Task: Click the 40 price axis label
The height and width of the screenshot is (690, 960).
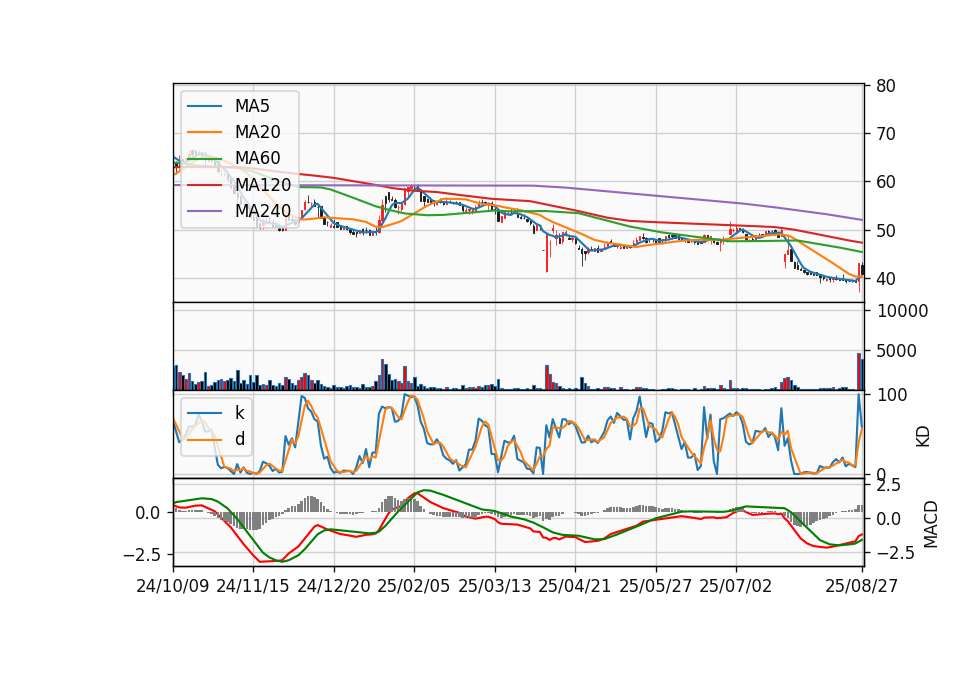Action: [x=885, y=279]
